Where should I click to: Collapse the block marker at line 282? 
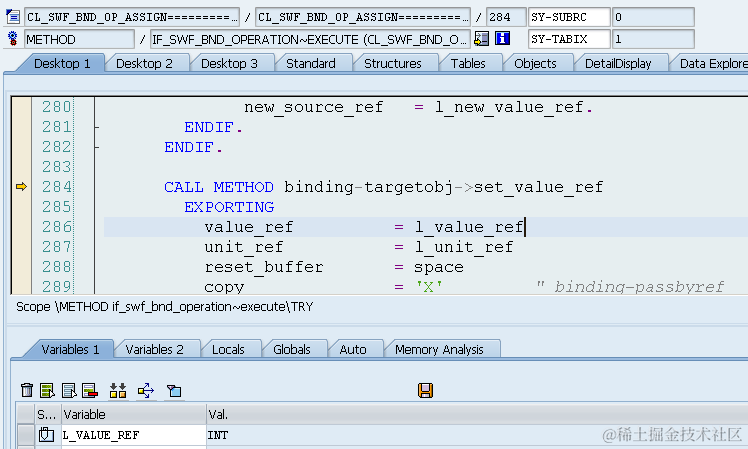point(96,147)
